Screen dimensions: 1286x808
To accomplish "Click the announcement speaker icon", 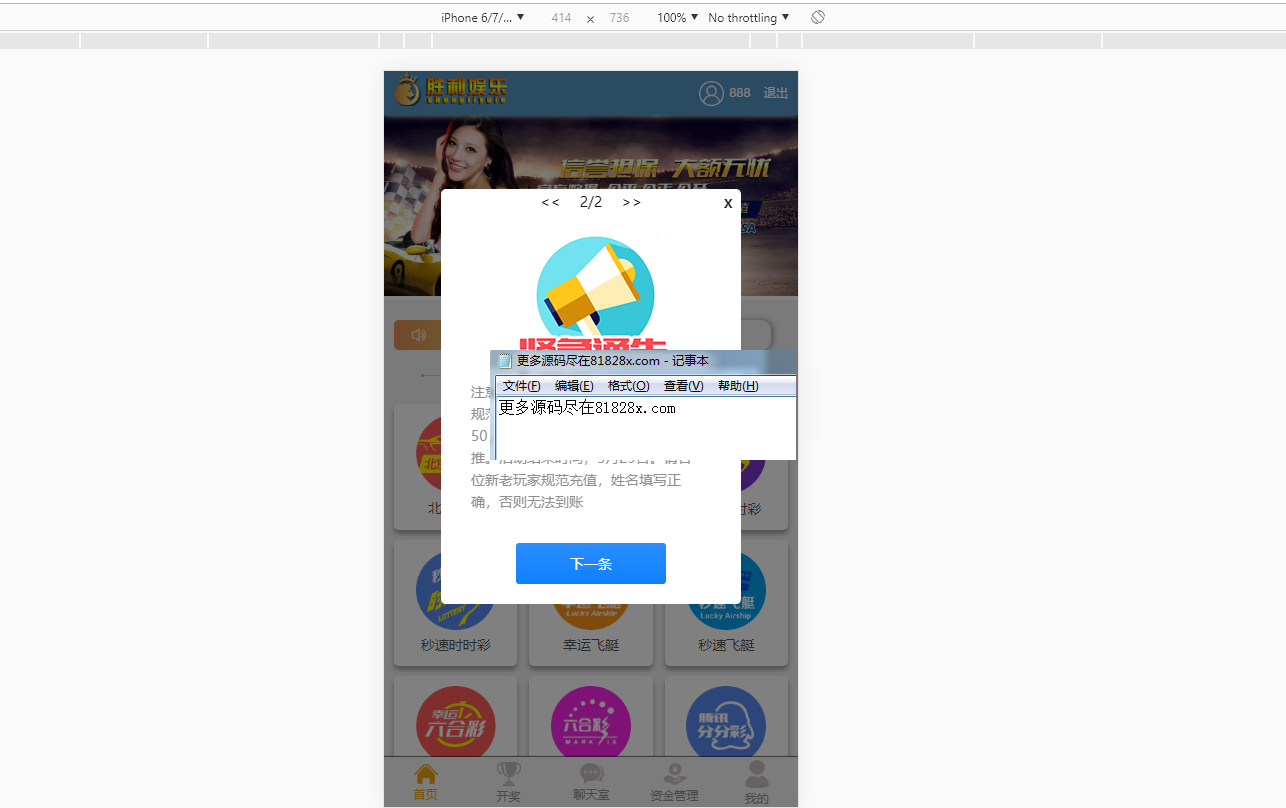I will [418, 335].
